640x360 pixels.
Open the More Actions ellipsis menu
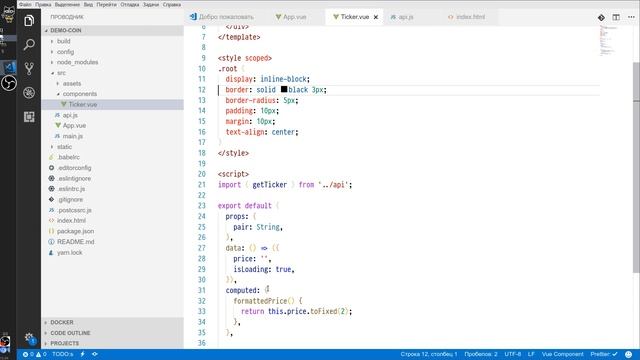pos(631,17)
